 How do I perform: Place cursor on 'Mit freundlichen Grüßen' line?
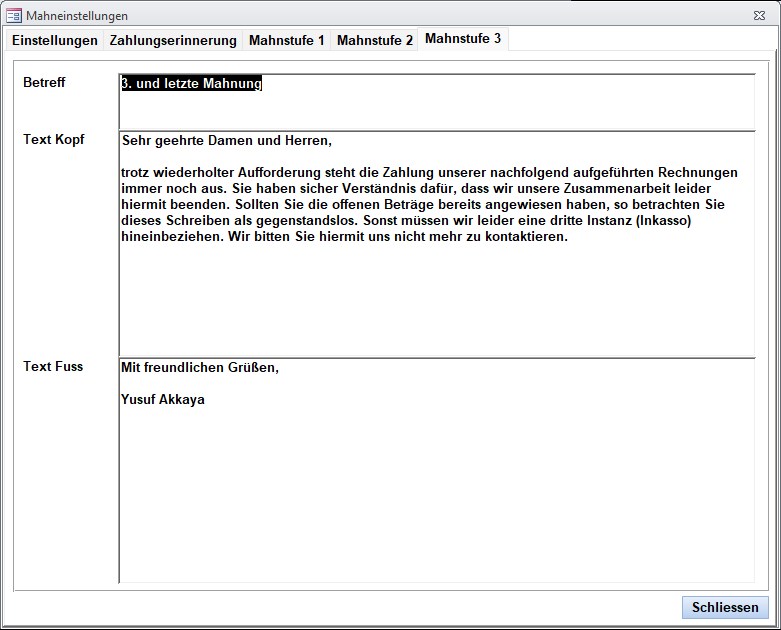coord(199,367)
